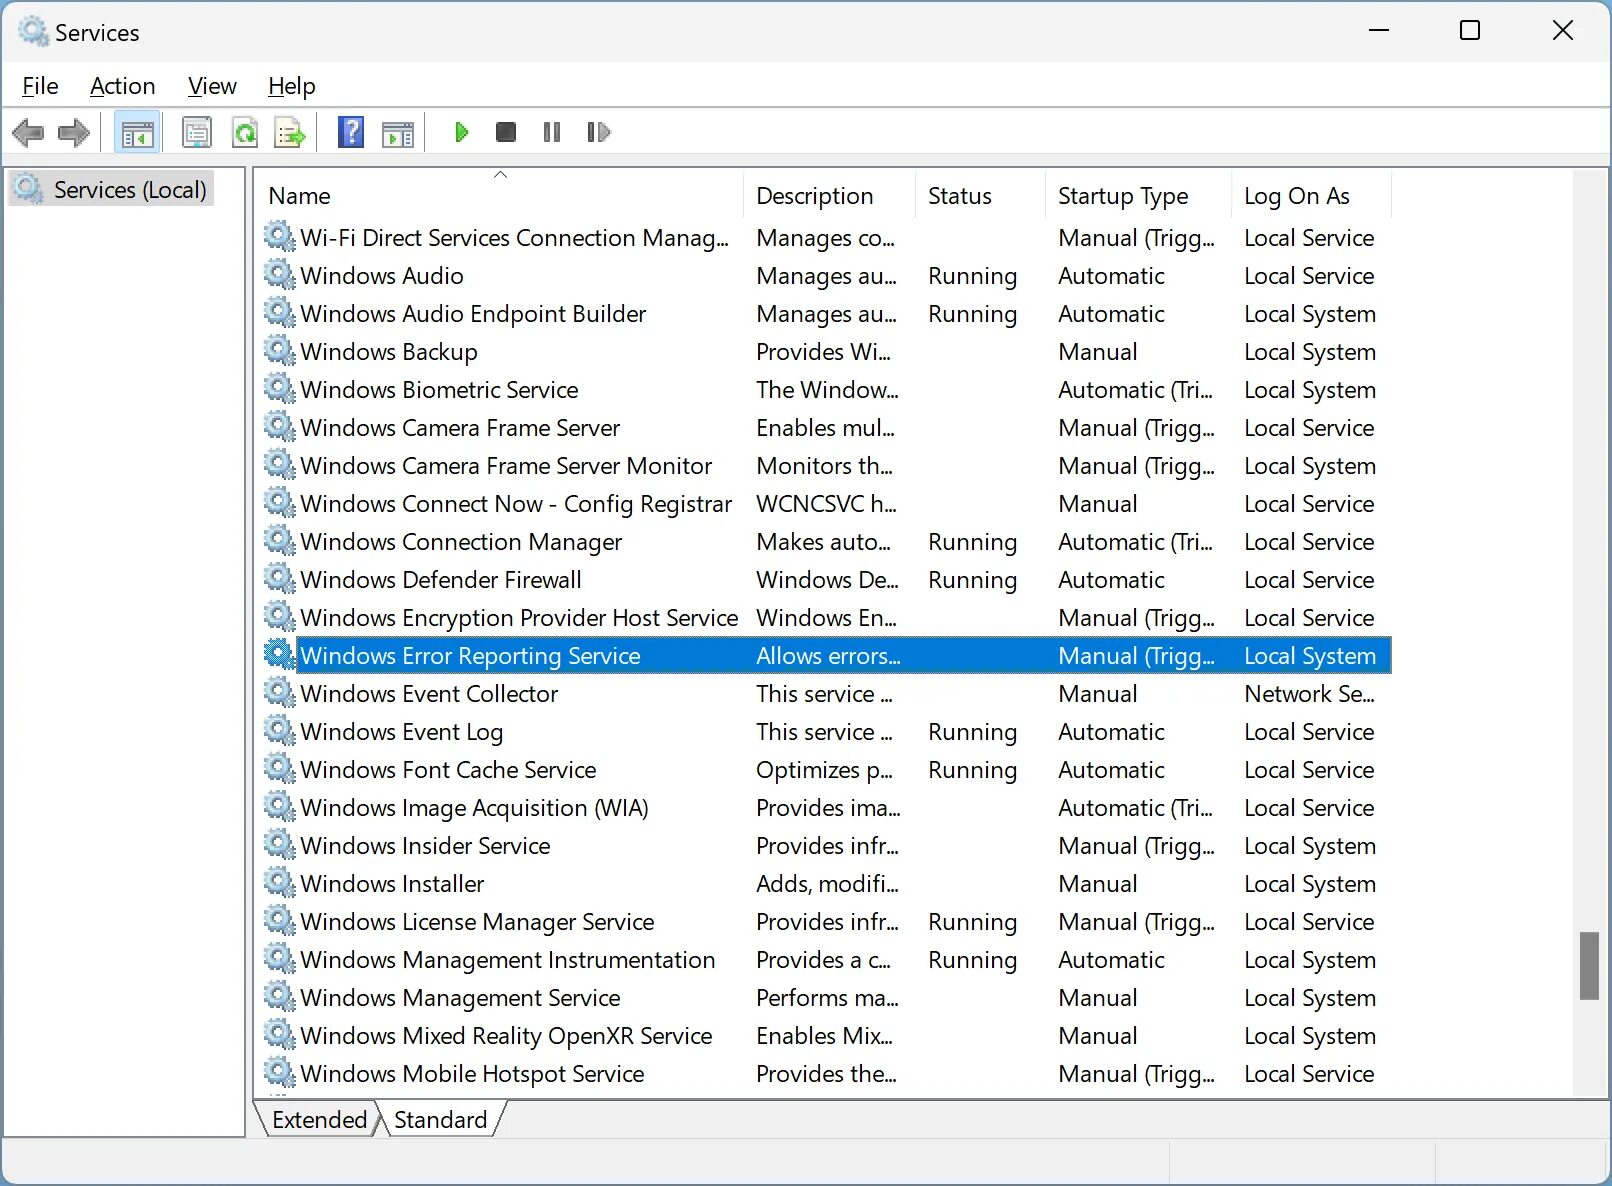
Task: Open Properties from the toolbar
Action: [x=197, y=132]
